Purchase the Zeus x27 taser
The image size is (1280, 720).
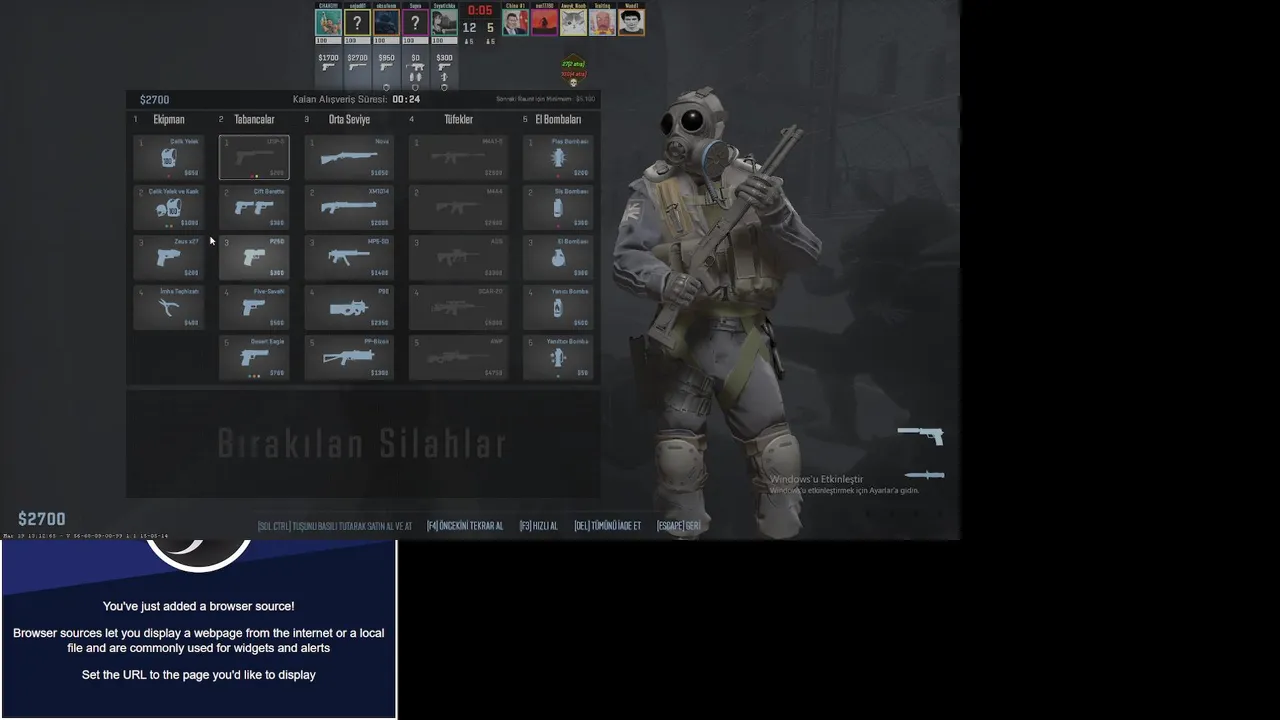pos(169,258)
